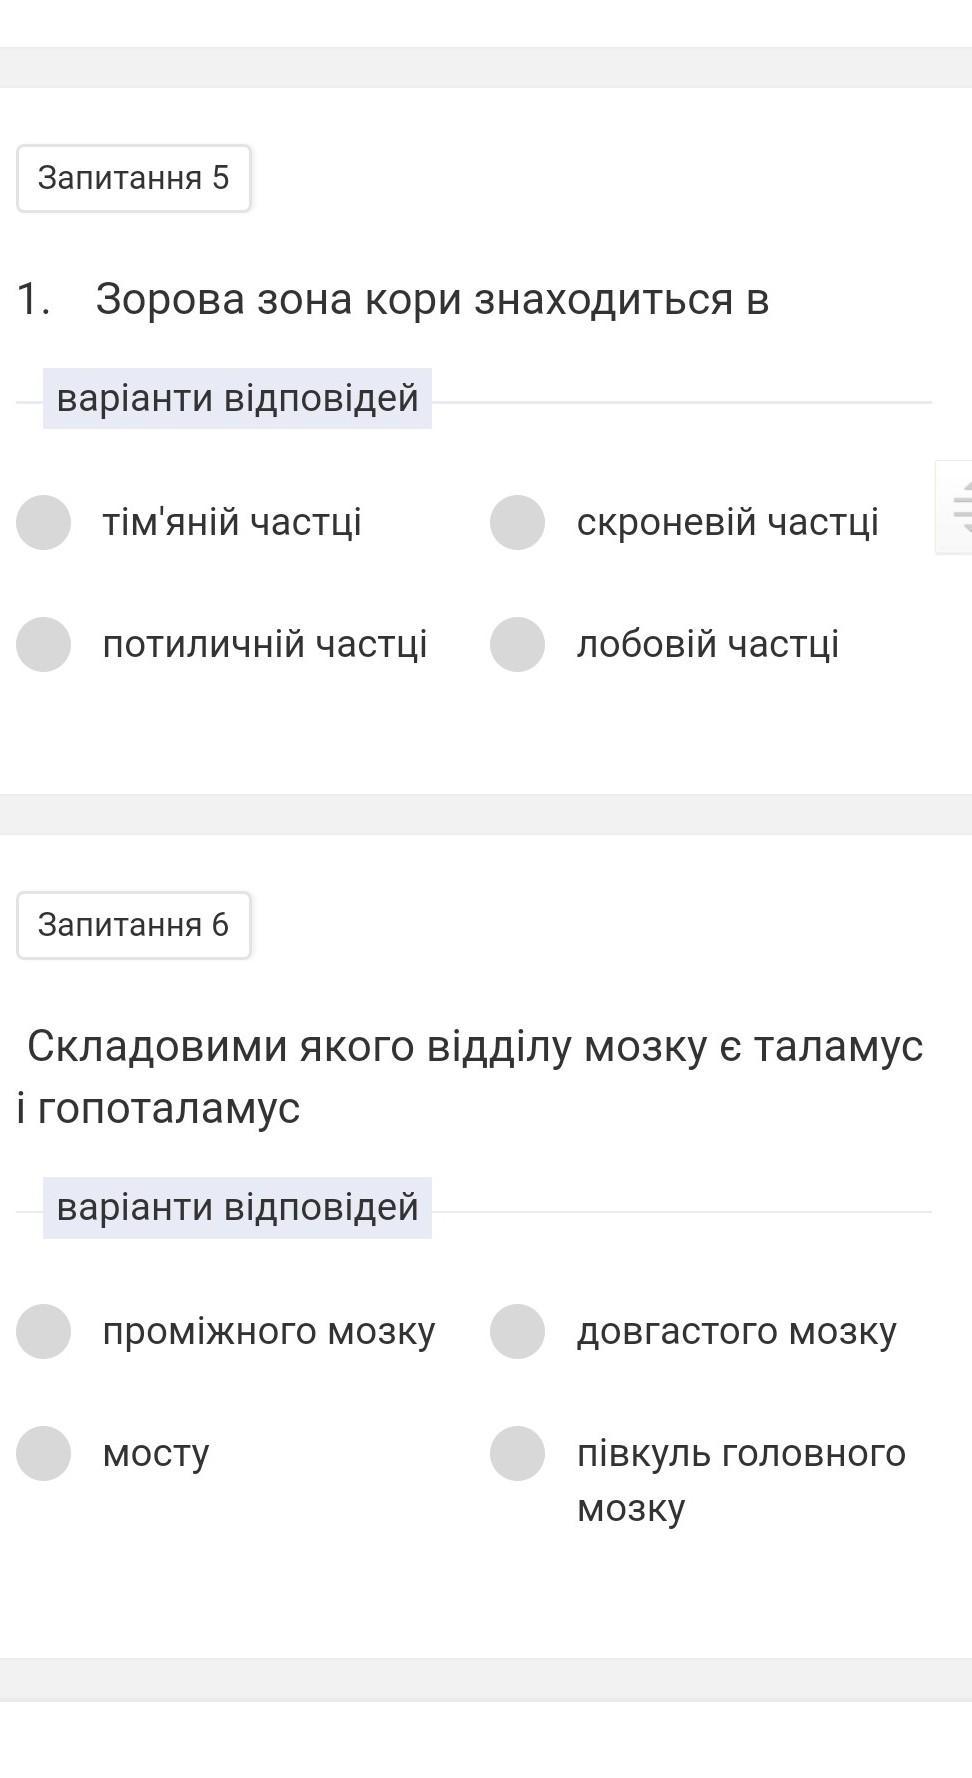The height and width of the screenshot is (1778, 972).
Task: Pick the 'півкуль головного мозку' radio circle
Action: click(x=517, y=1453)
